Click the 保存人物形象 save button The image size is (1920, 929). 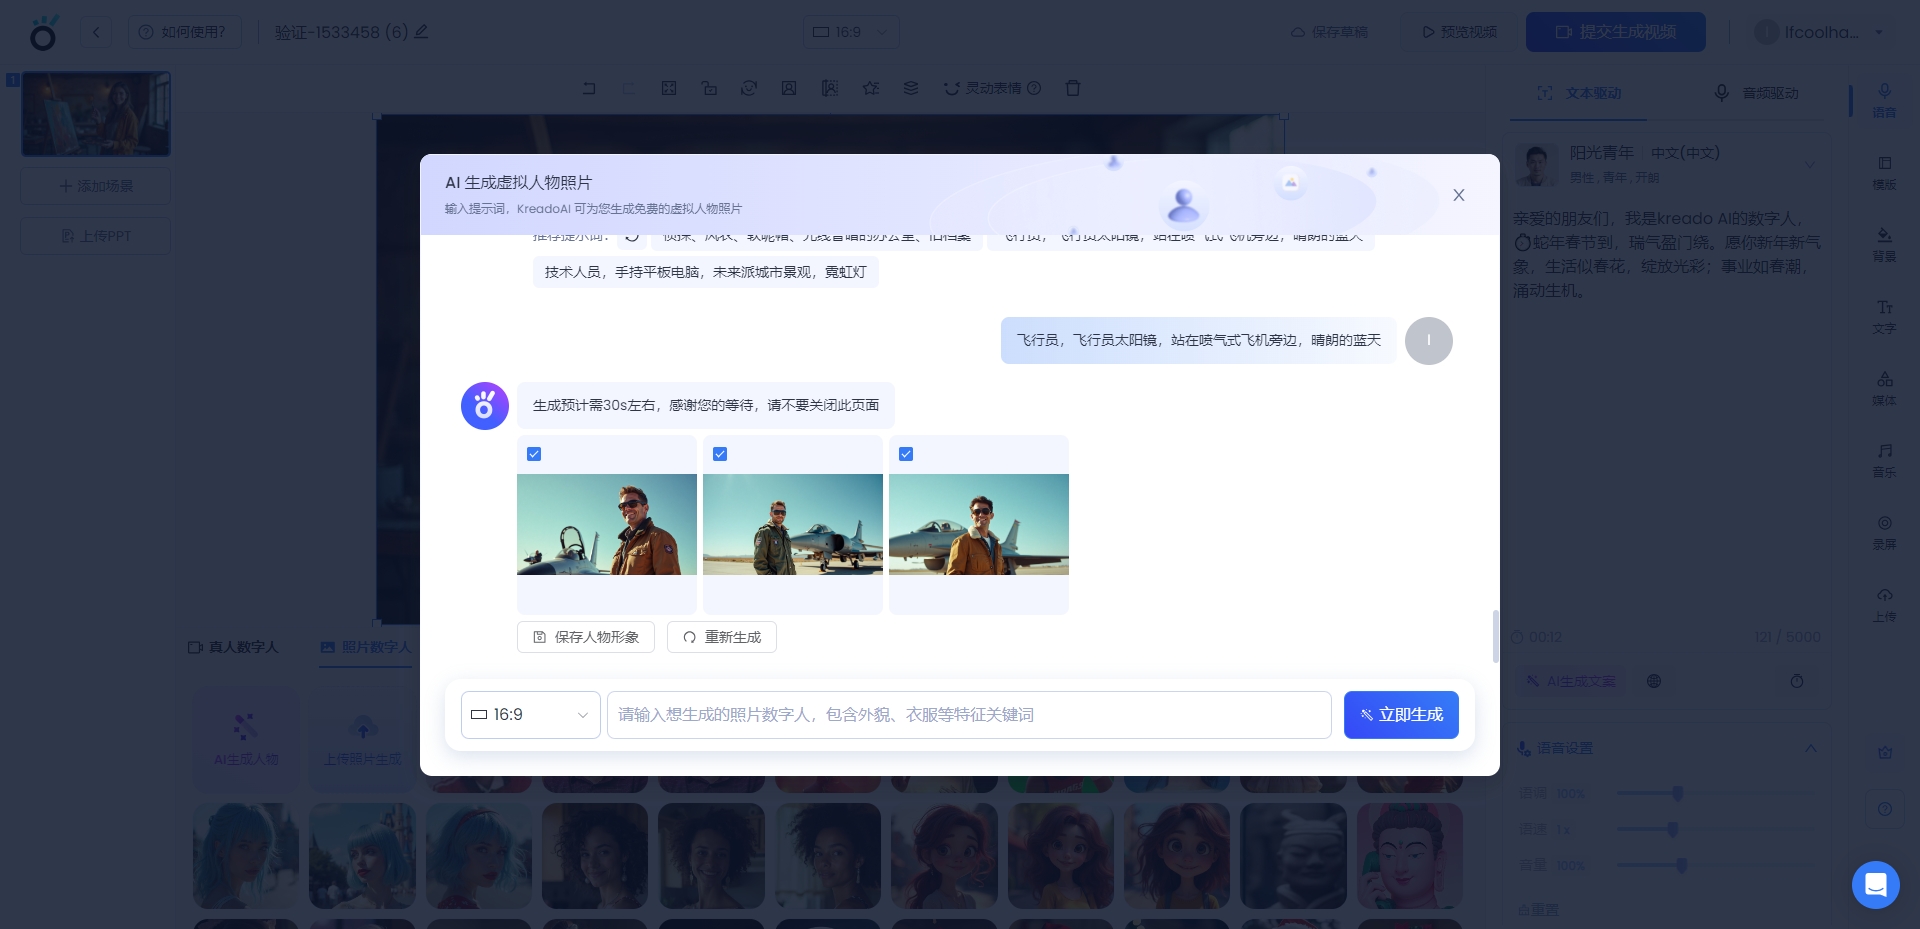pos(586,637)
